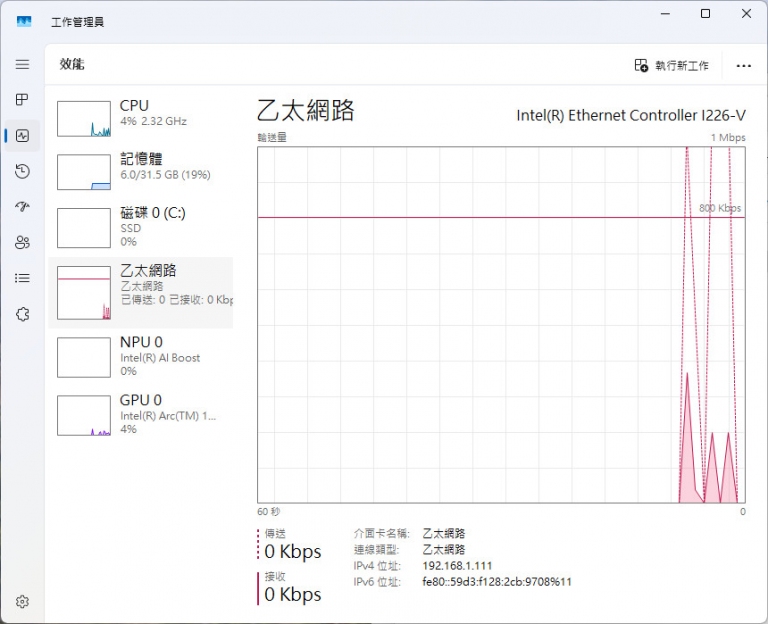The width and height of the screenshot is (768, 624).
Task: Click the Intel(R) Ethernet Controller I226-V label
Action: coord(631,116)
